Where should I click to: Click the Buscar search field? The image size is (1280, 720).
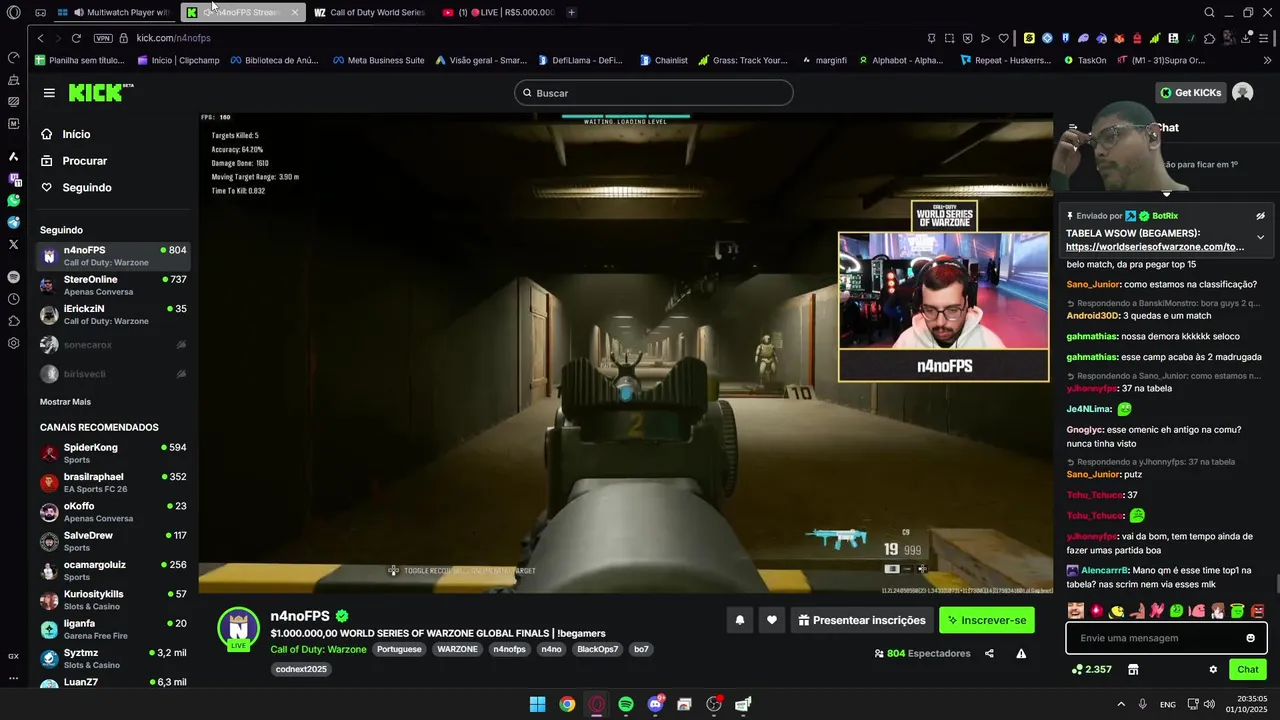point(654,93)
